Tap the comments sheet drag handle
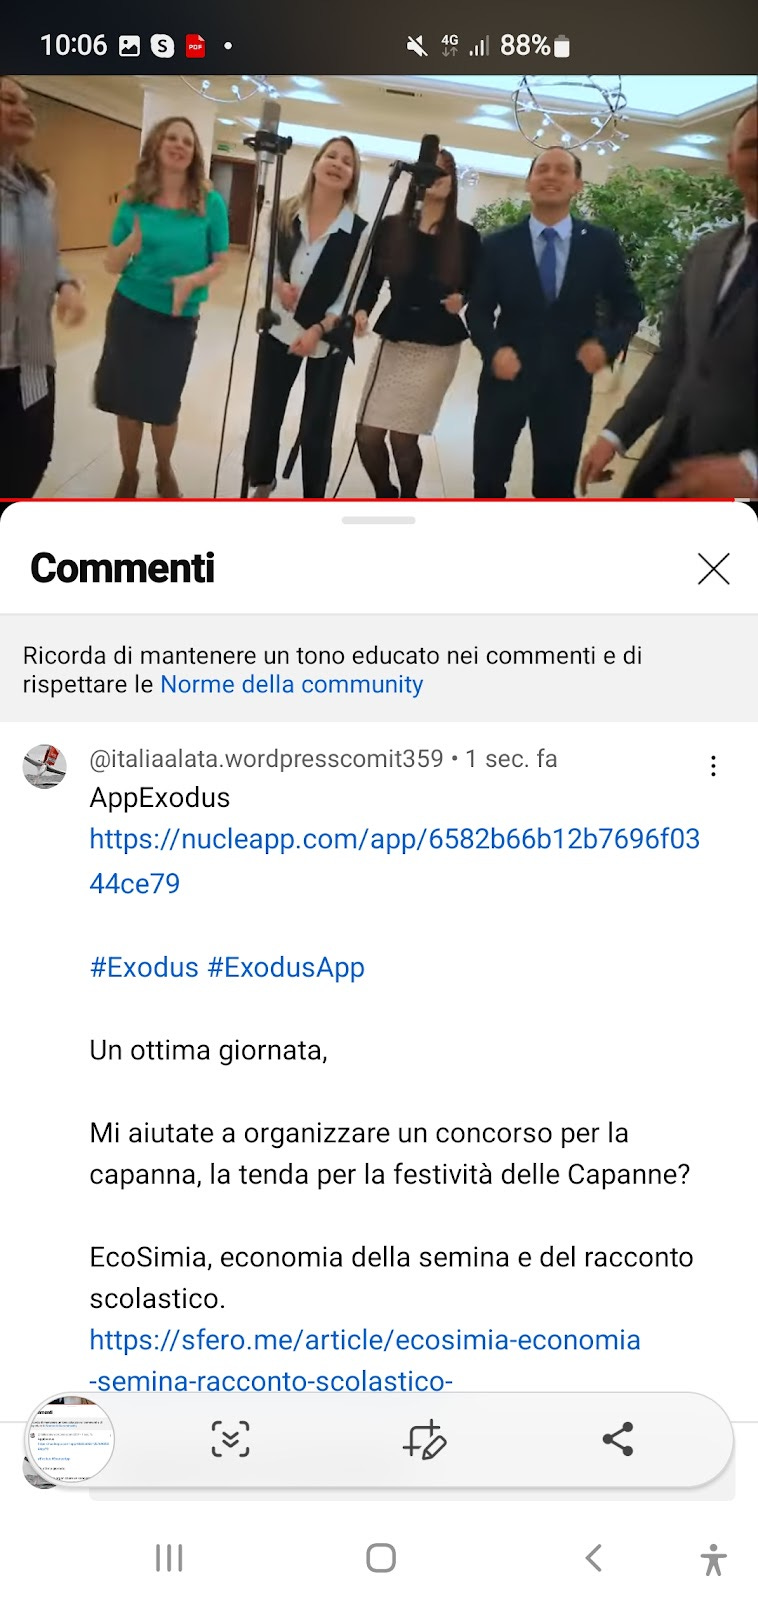The height and width of the screenshot is (1600, 758). [x=378, y=520]
